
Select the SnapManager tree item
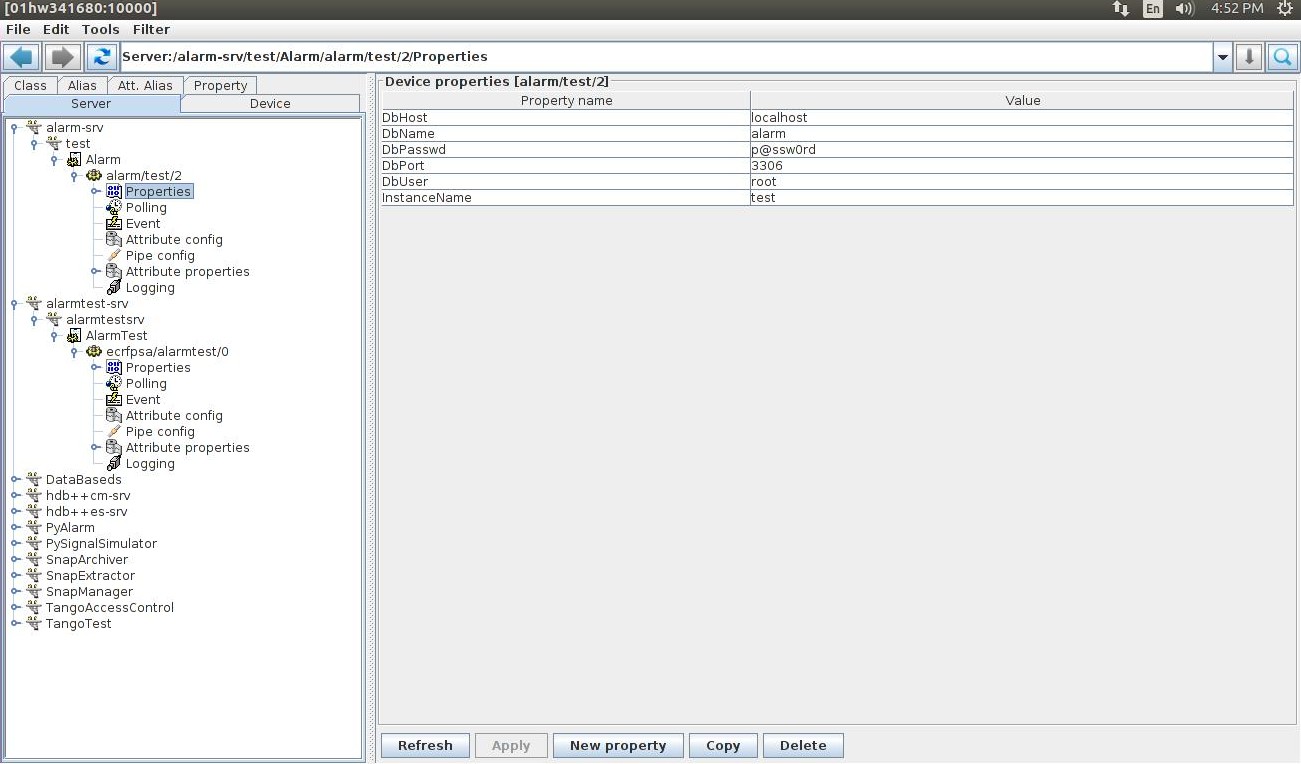[89, 592]
